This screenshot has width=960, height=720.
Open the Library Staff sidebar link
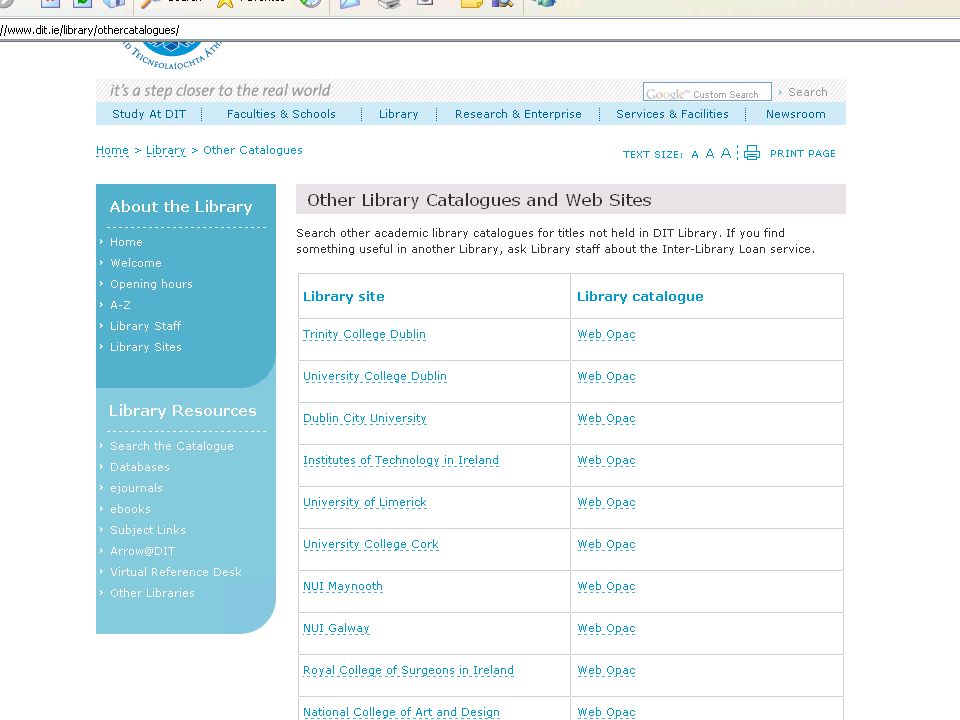(146, 326)
